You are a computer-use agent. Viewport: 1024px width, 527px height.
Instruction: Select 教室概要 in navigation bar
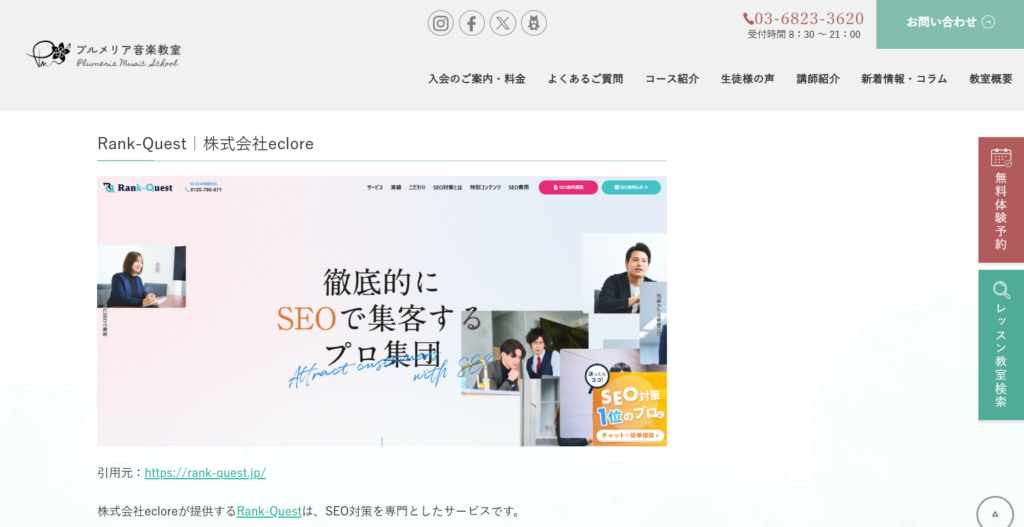[x=990, y=79]
